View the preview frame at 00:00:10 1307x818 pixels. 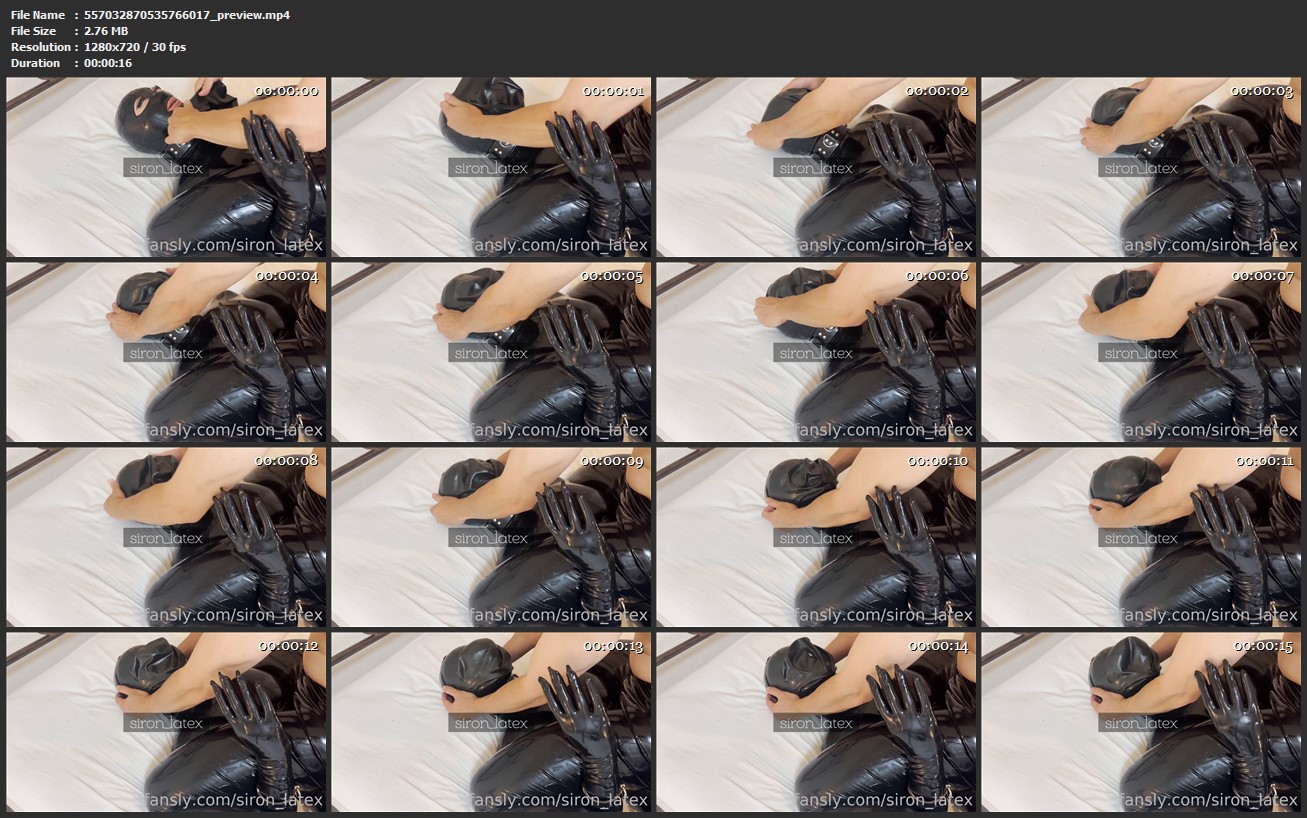[x=816, y=537]
